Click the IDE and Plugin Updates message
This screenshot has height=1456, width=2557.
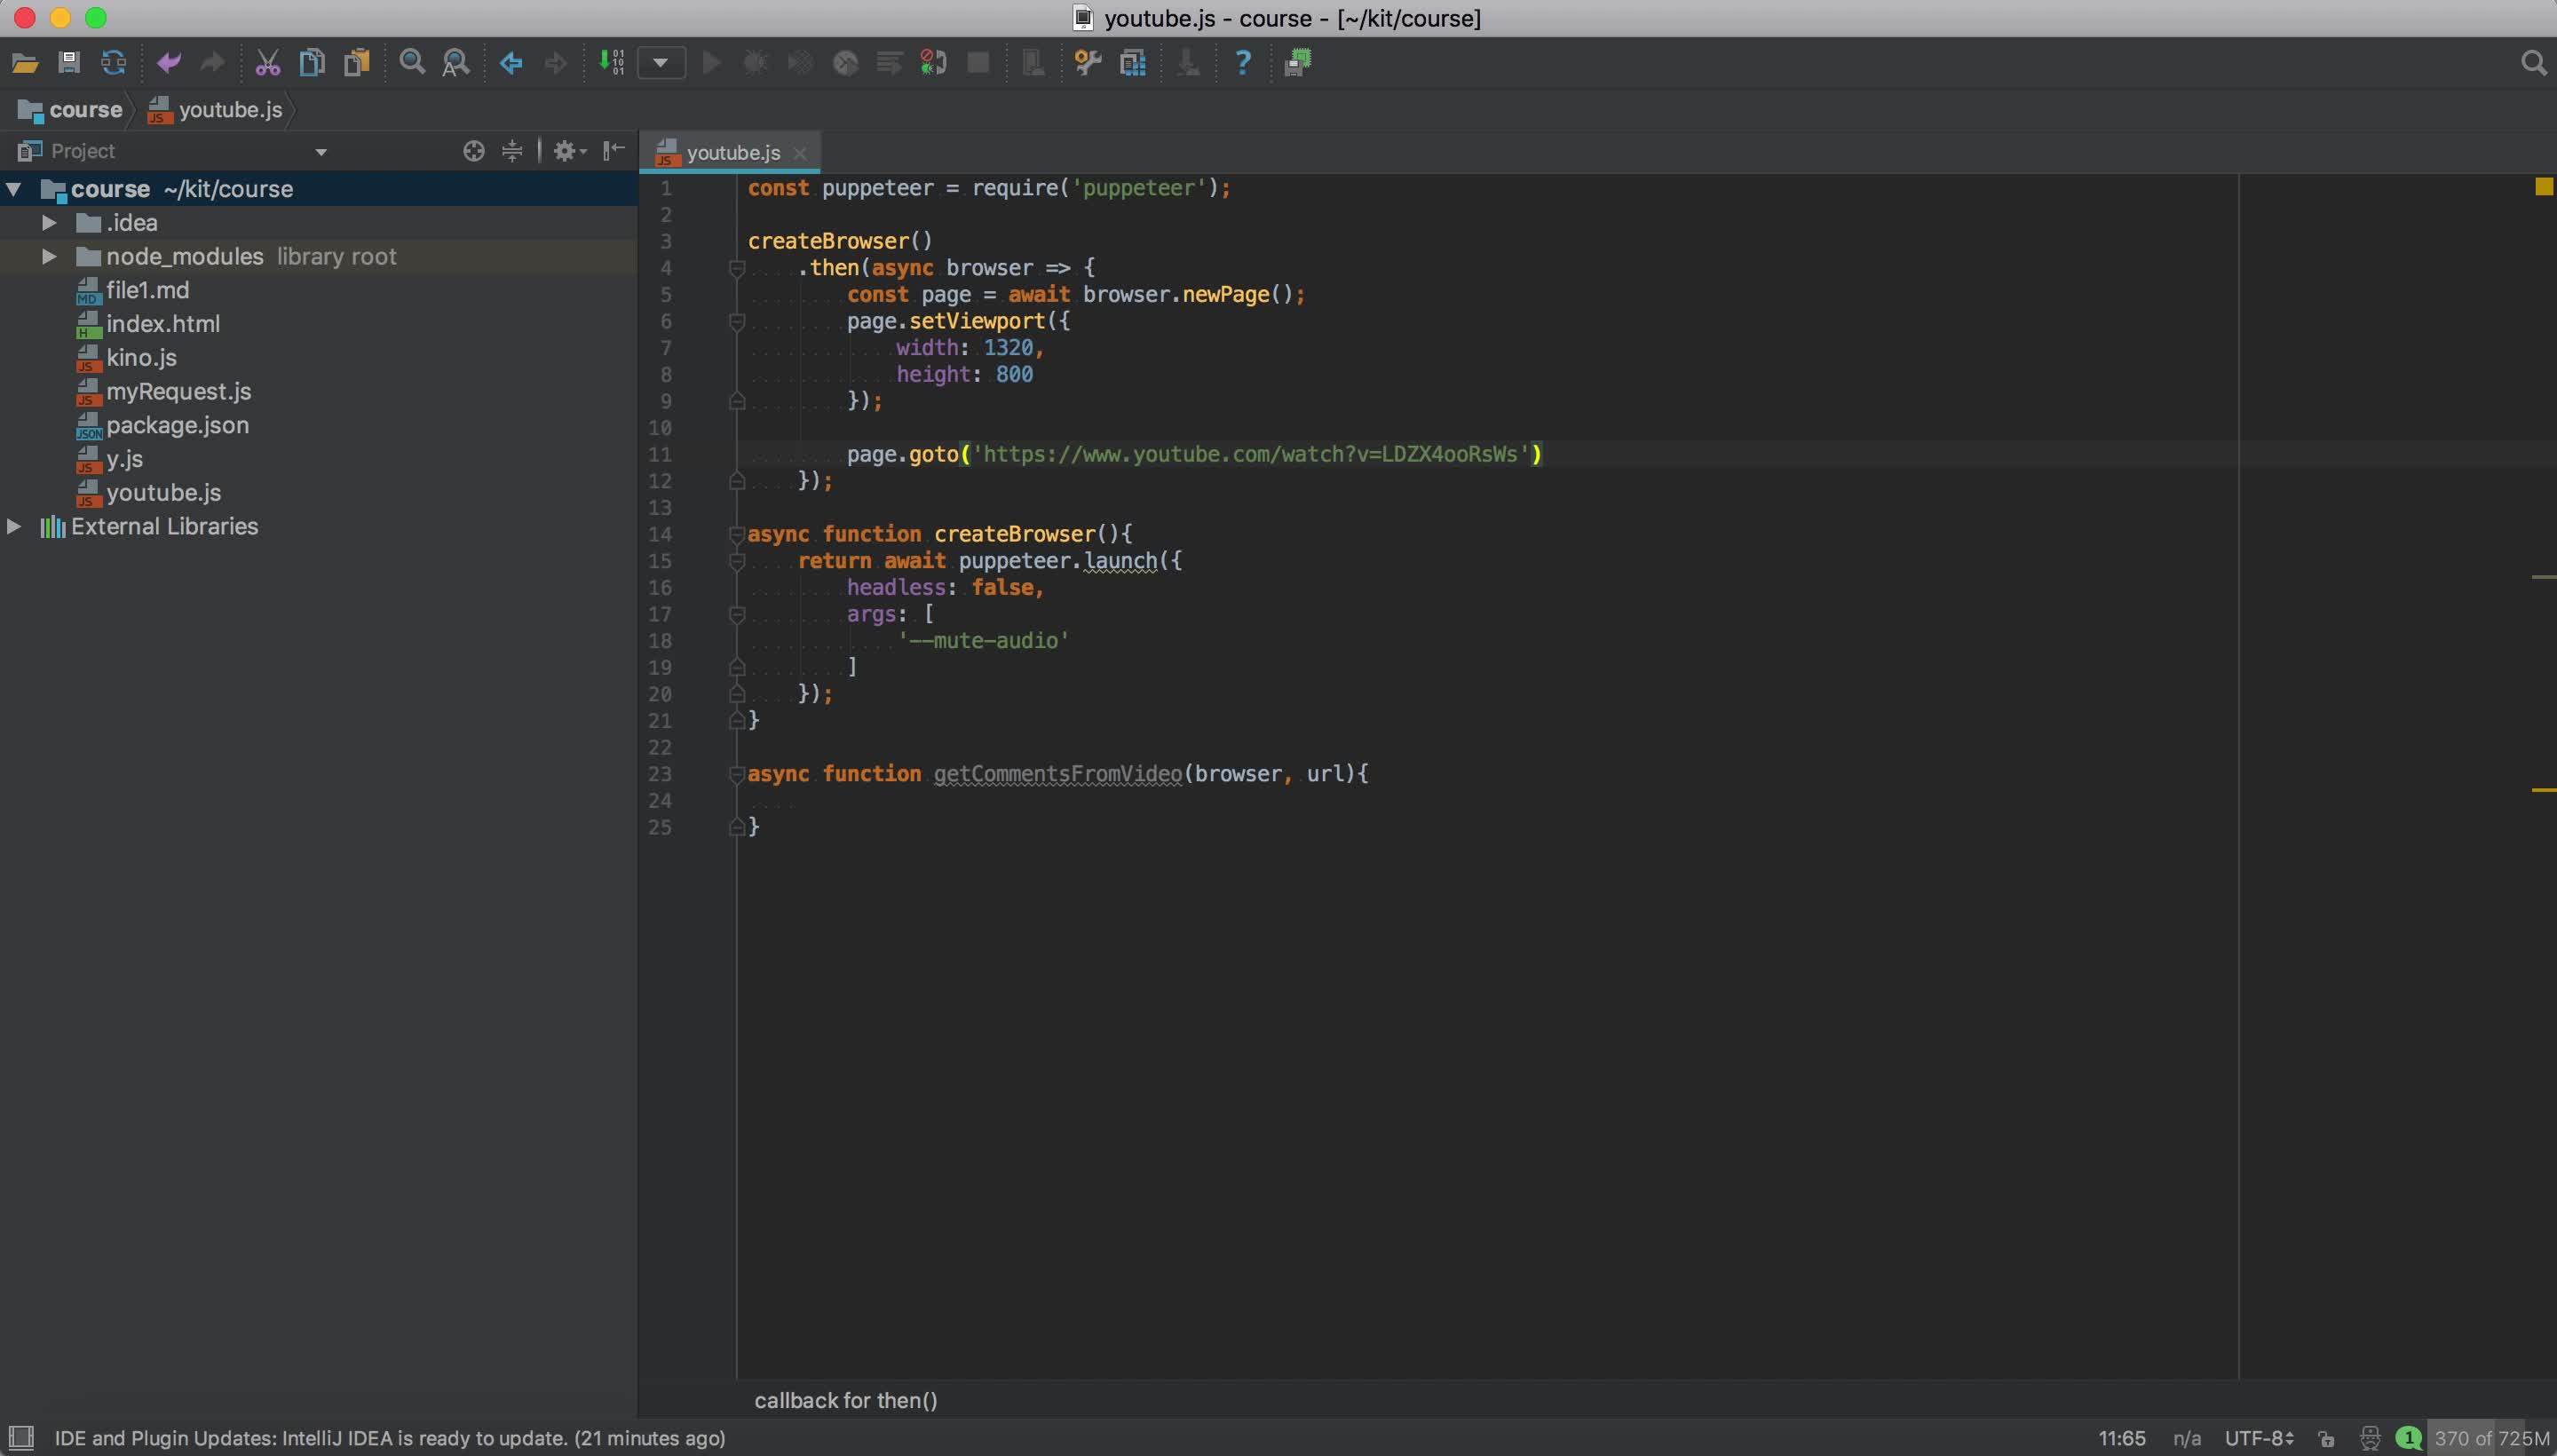(390, 1438)
